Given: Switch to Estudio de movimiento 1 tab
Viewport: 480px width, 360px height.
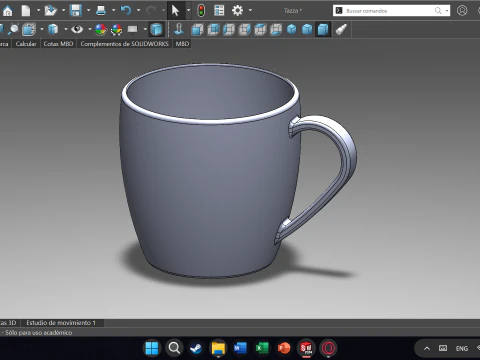Looking at the screenshot, I should coord(61,323).
